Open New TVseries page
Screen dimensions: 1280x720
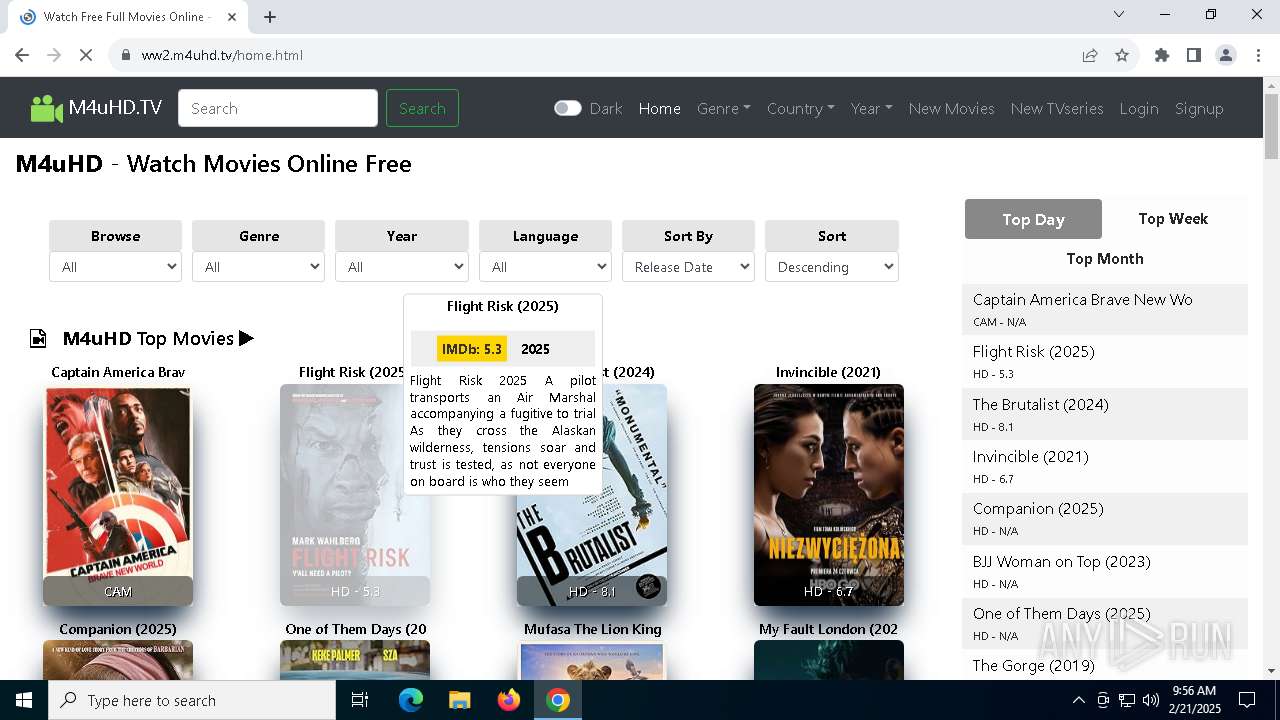(1057, 108)
